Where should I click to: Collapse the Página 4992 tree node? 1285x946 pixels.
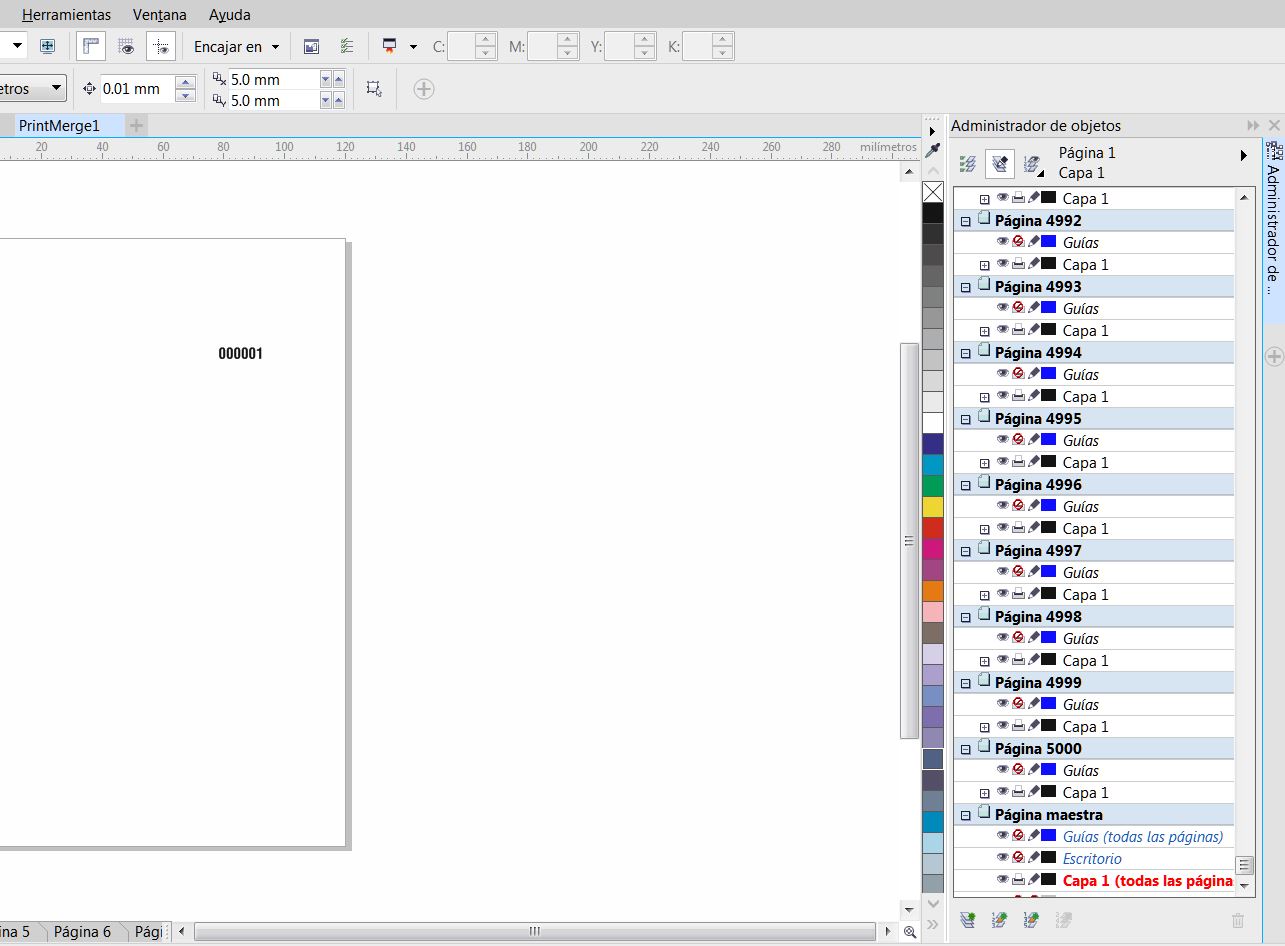(966, 221)
